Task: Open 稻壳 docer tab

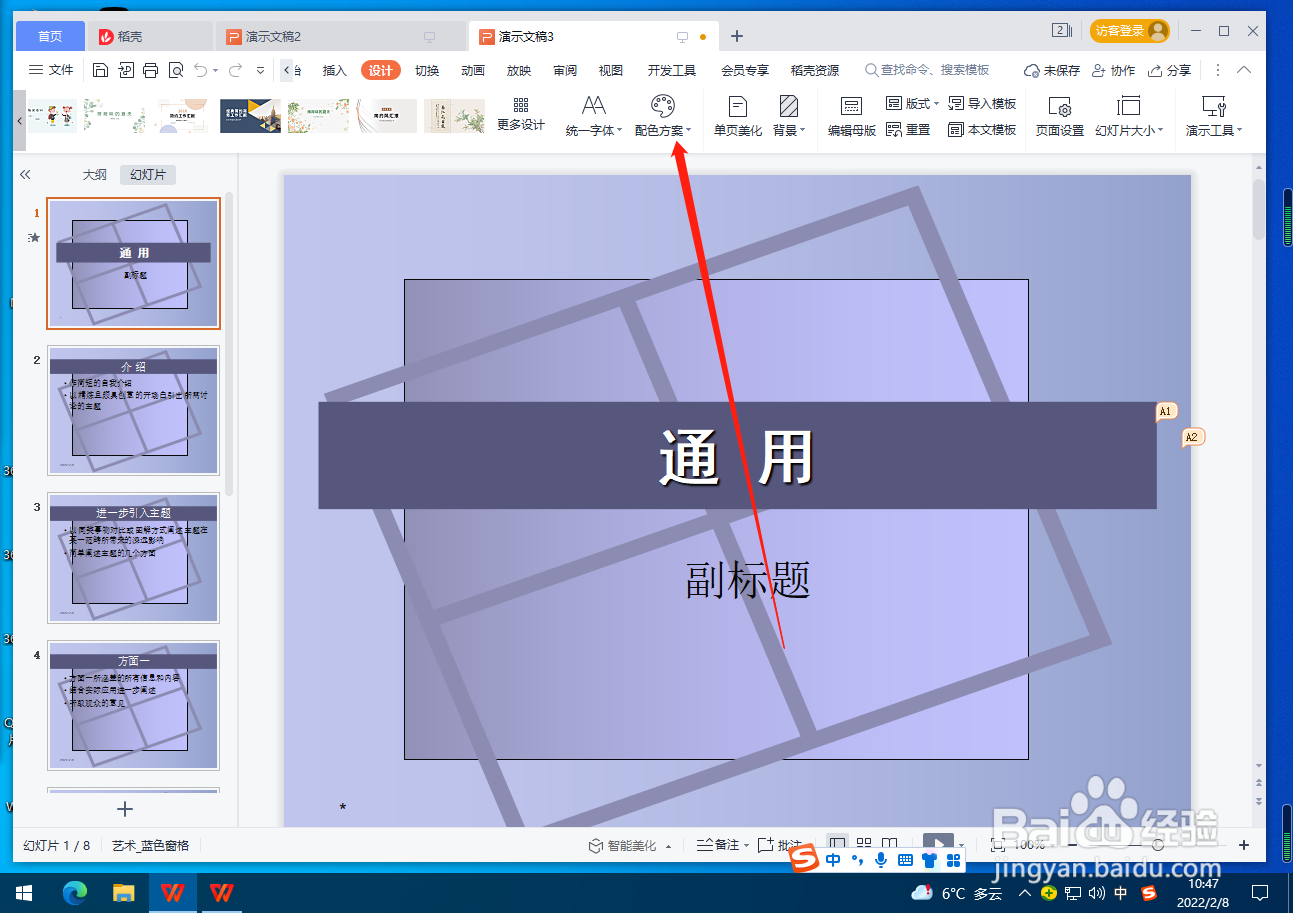Action: tap(150, 36)
